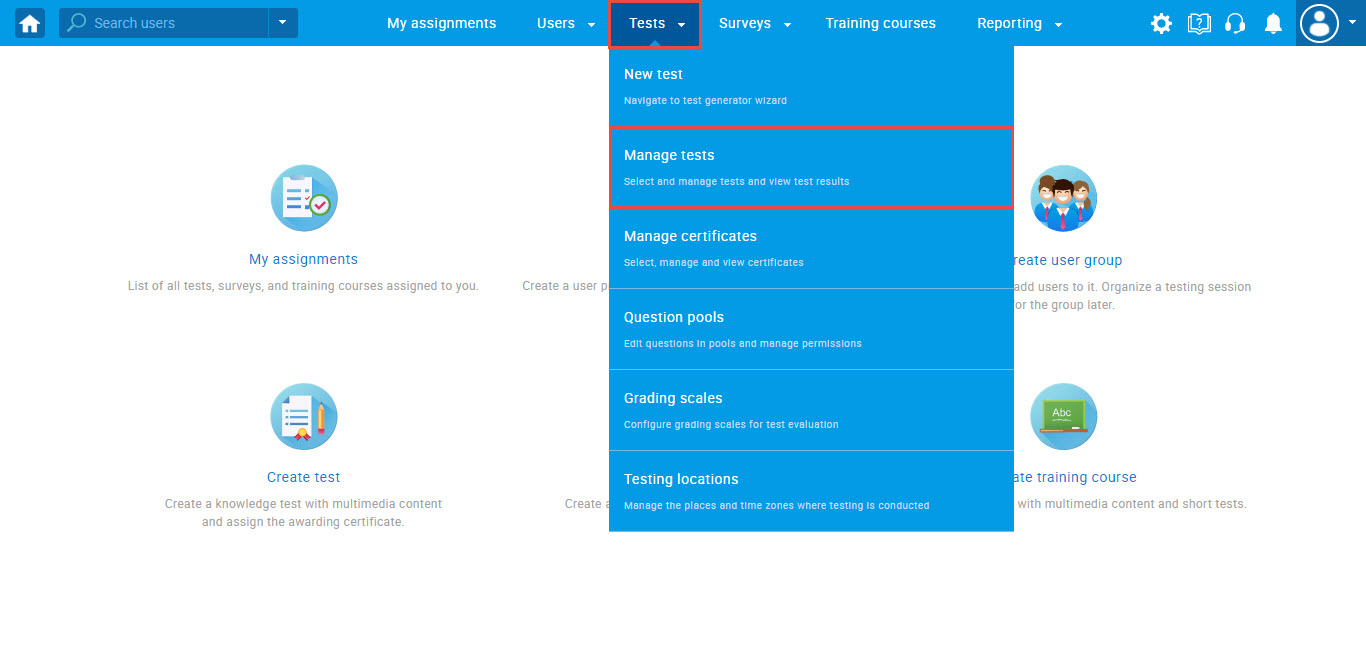Expand the Surveys menu dropdown
Viewport: 1366px width, 657px height.
click(755, 23)
